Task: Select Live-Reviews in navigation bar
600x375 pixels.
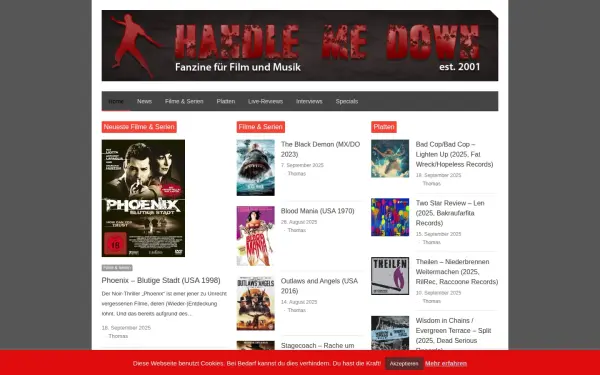Action: [265, 101]
